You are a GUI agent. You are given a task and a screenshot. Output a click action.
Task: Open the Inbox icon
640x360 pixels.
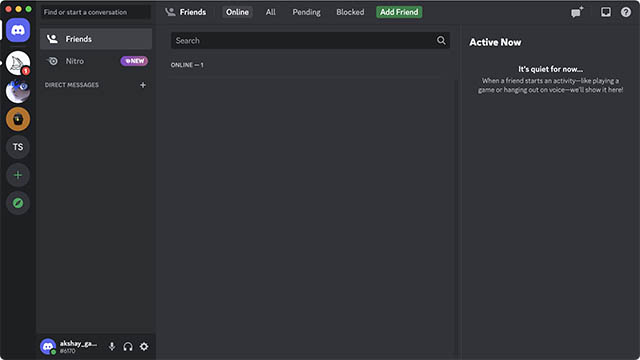point(606,12)
